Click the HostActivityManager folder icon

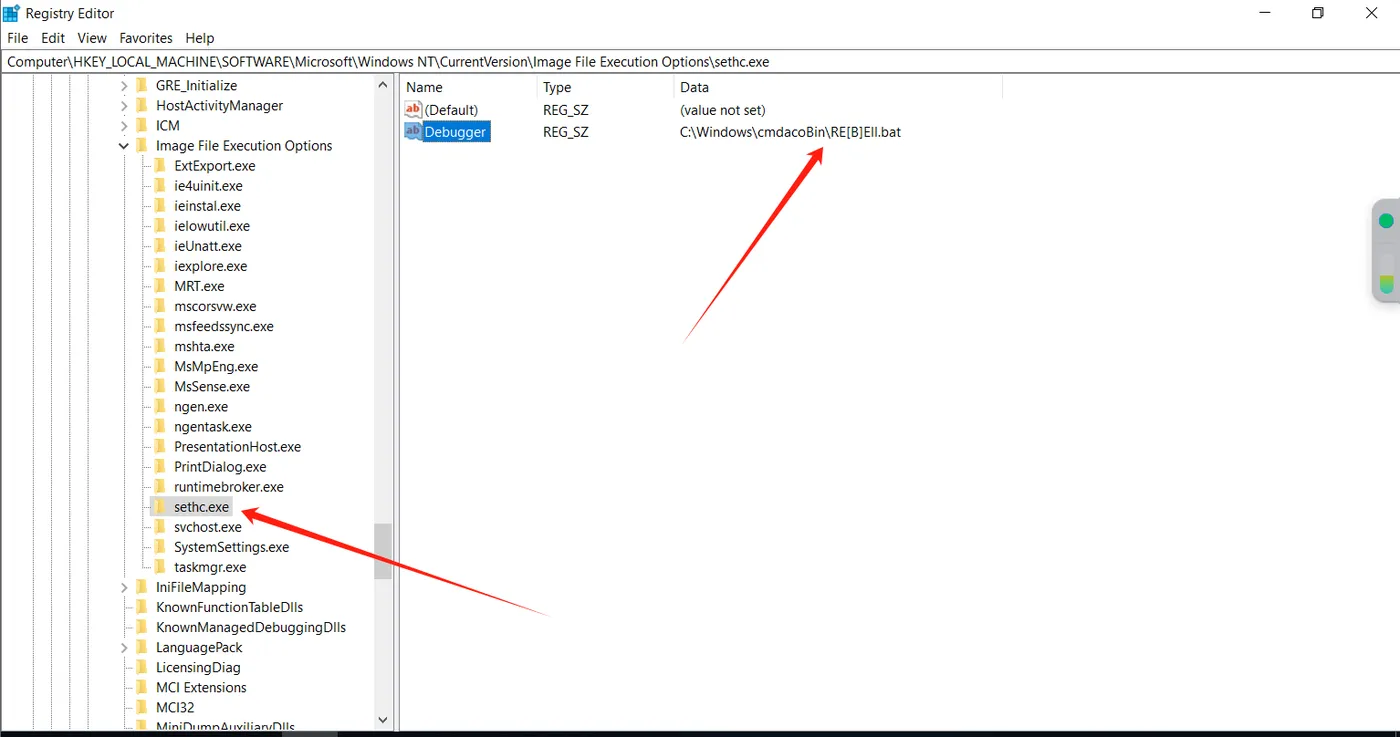pos(142,105)
